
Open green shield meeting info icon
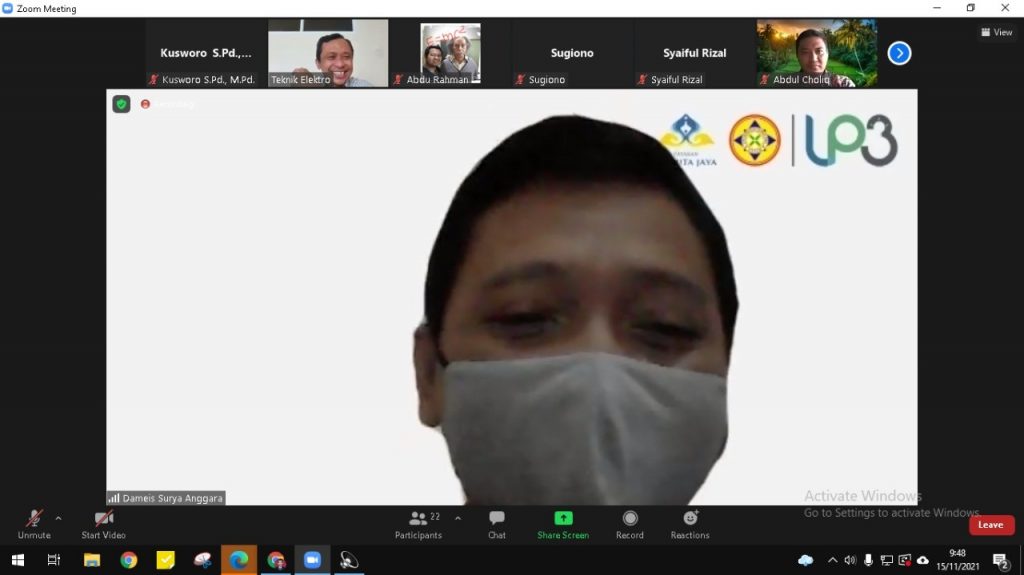pyautogui.click(x=121, y=104)
